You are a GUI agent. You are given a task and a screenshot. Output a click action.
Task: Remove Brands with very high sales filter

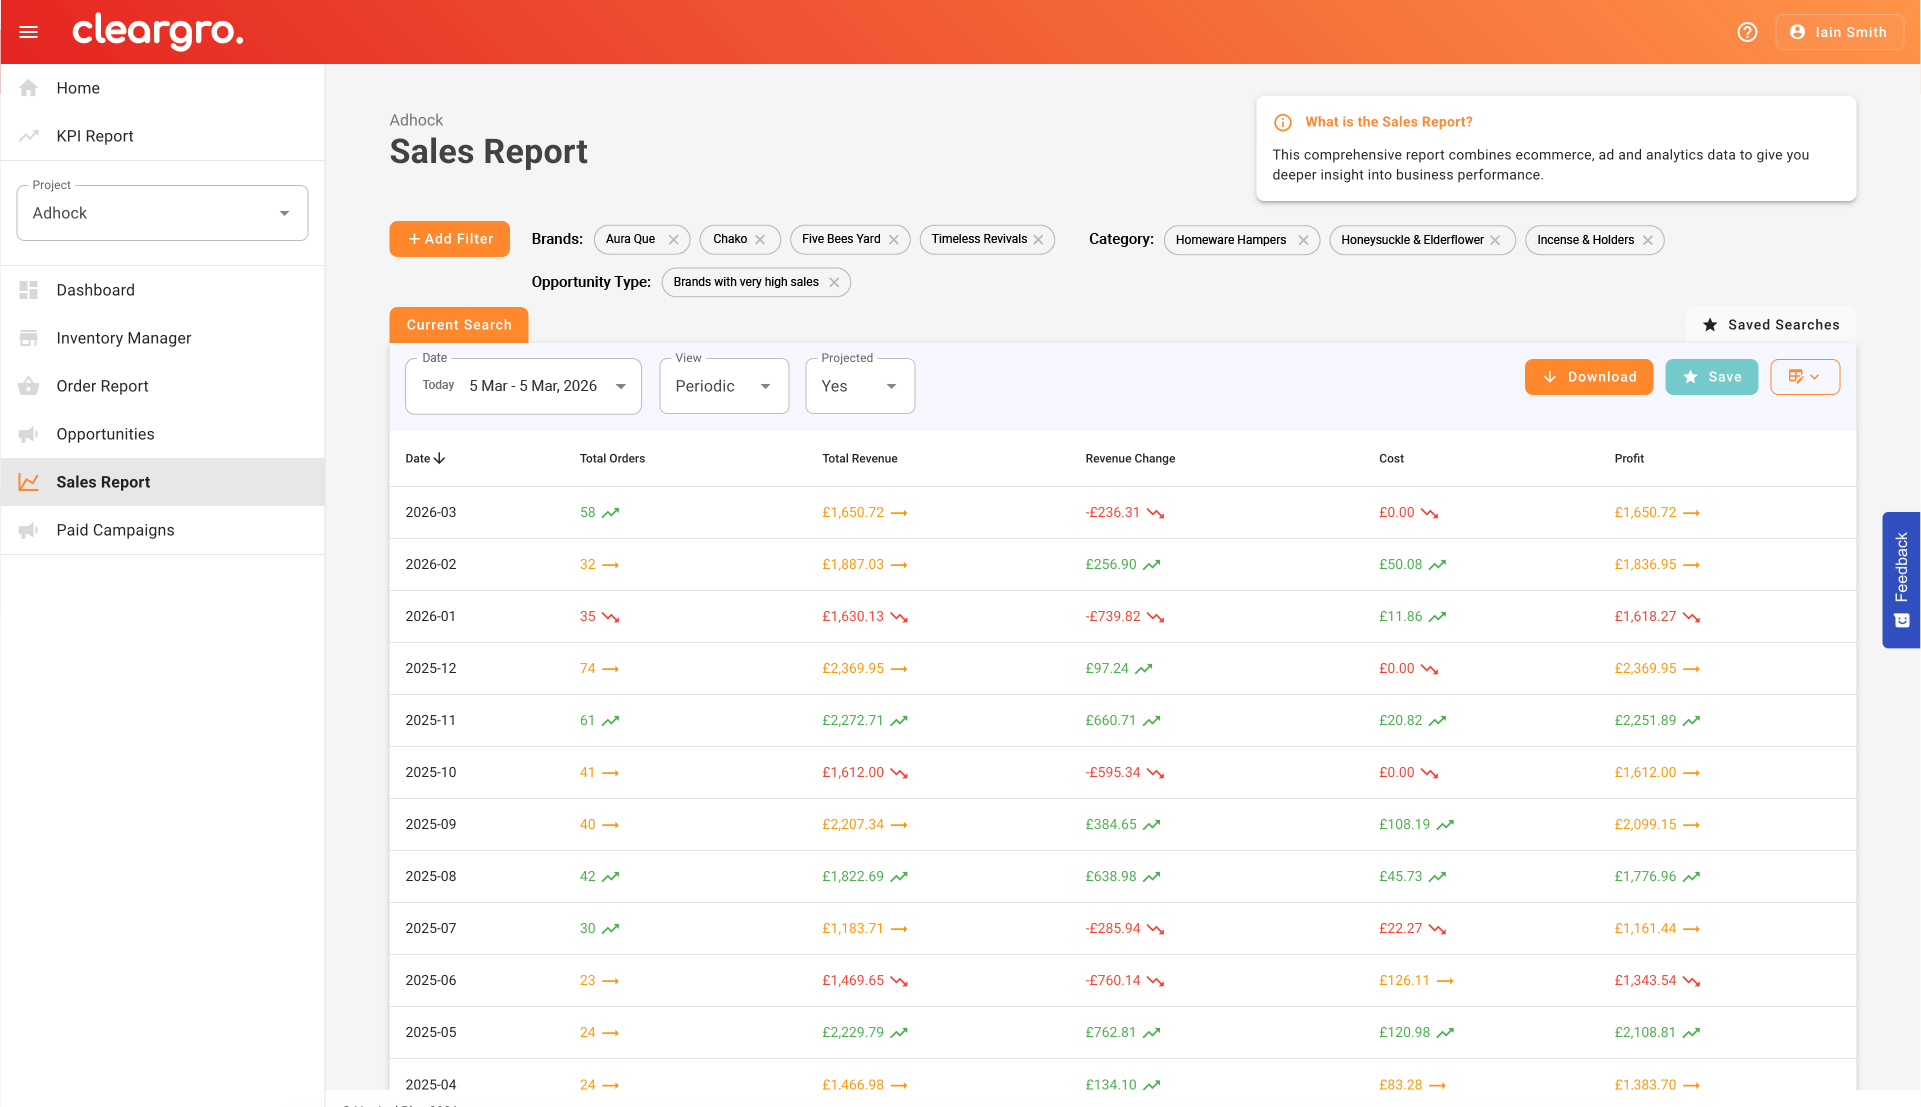click(834, 282)
